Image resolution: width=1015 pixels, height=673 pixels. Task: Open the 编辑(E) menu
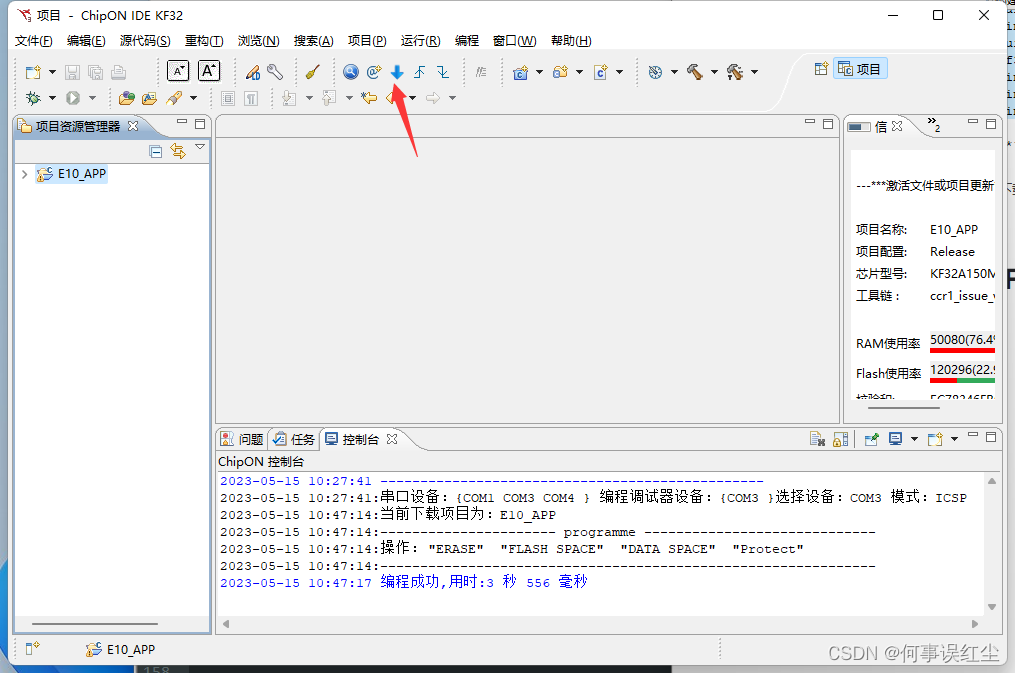point(86,41)
